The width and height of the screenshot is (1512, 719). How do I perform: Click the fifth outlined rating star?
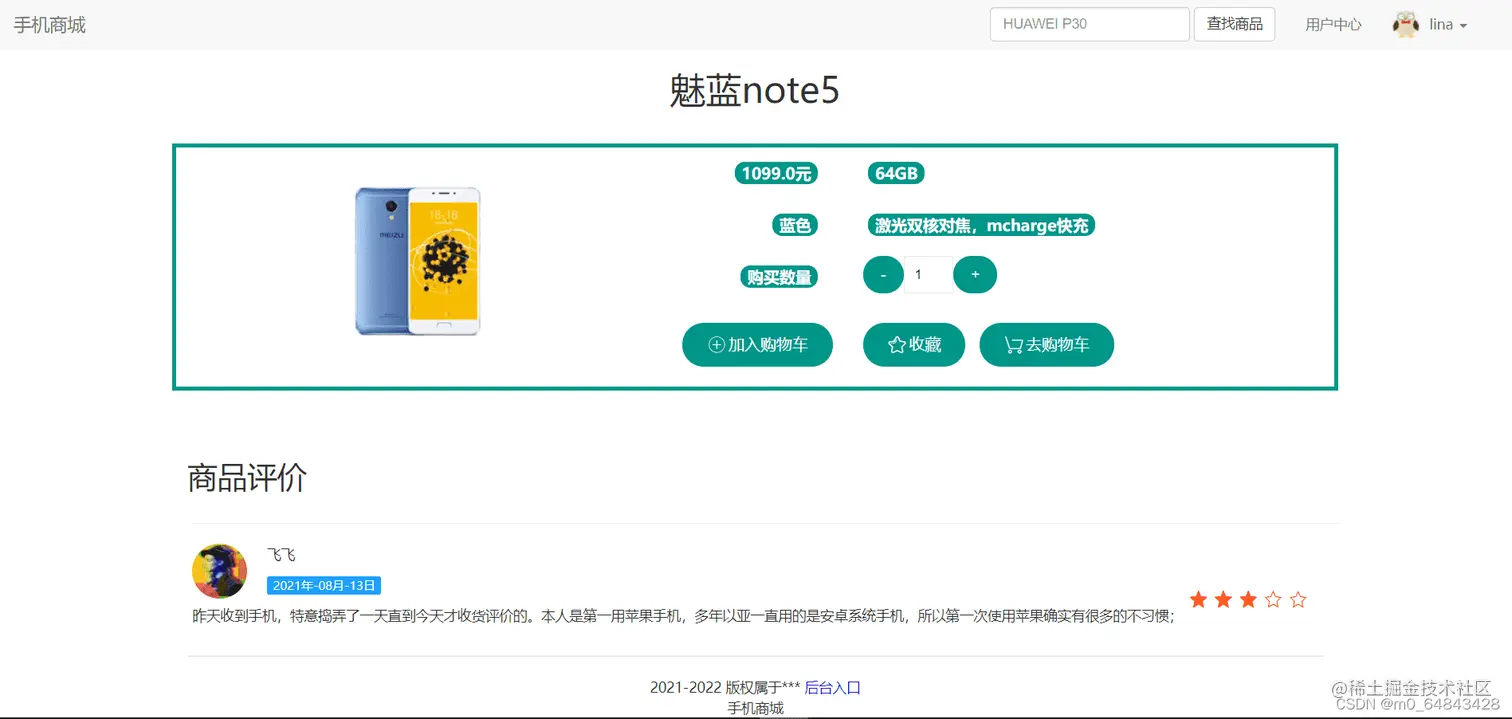(1297, 598)
